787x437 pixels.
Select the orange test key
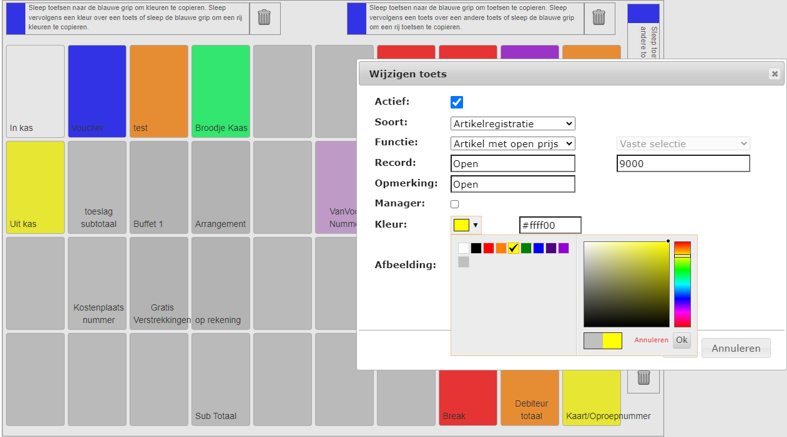[x=159, y=91]
